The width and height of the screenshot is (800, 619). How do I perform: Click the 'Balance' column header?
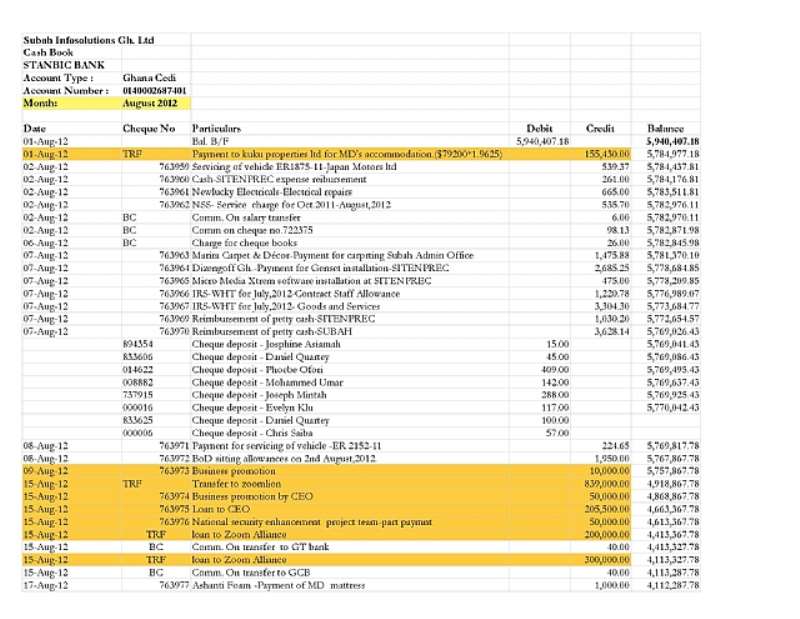coord(665,129)
